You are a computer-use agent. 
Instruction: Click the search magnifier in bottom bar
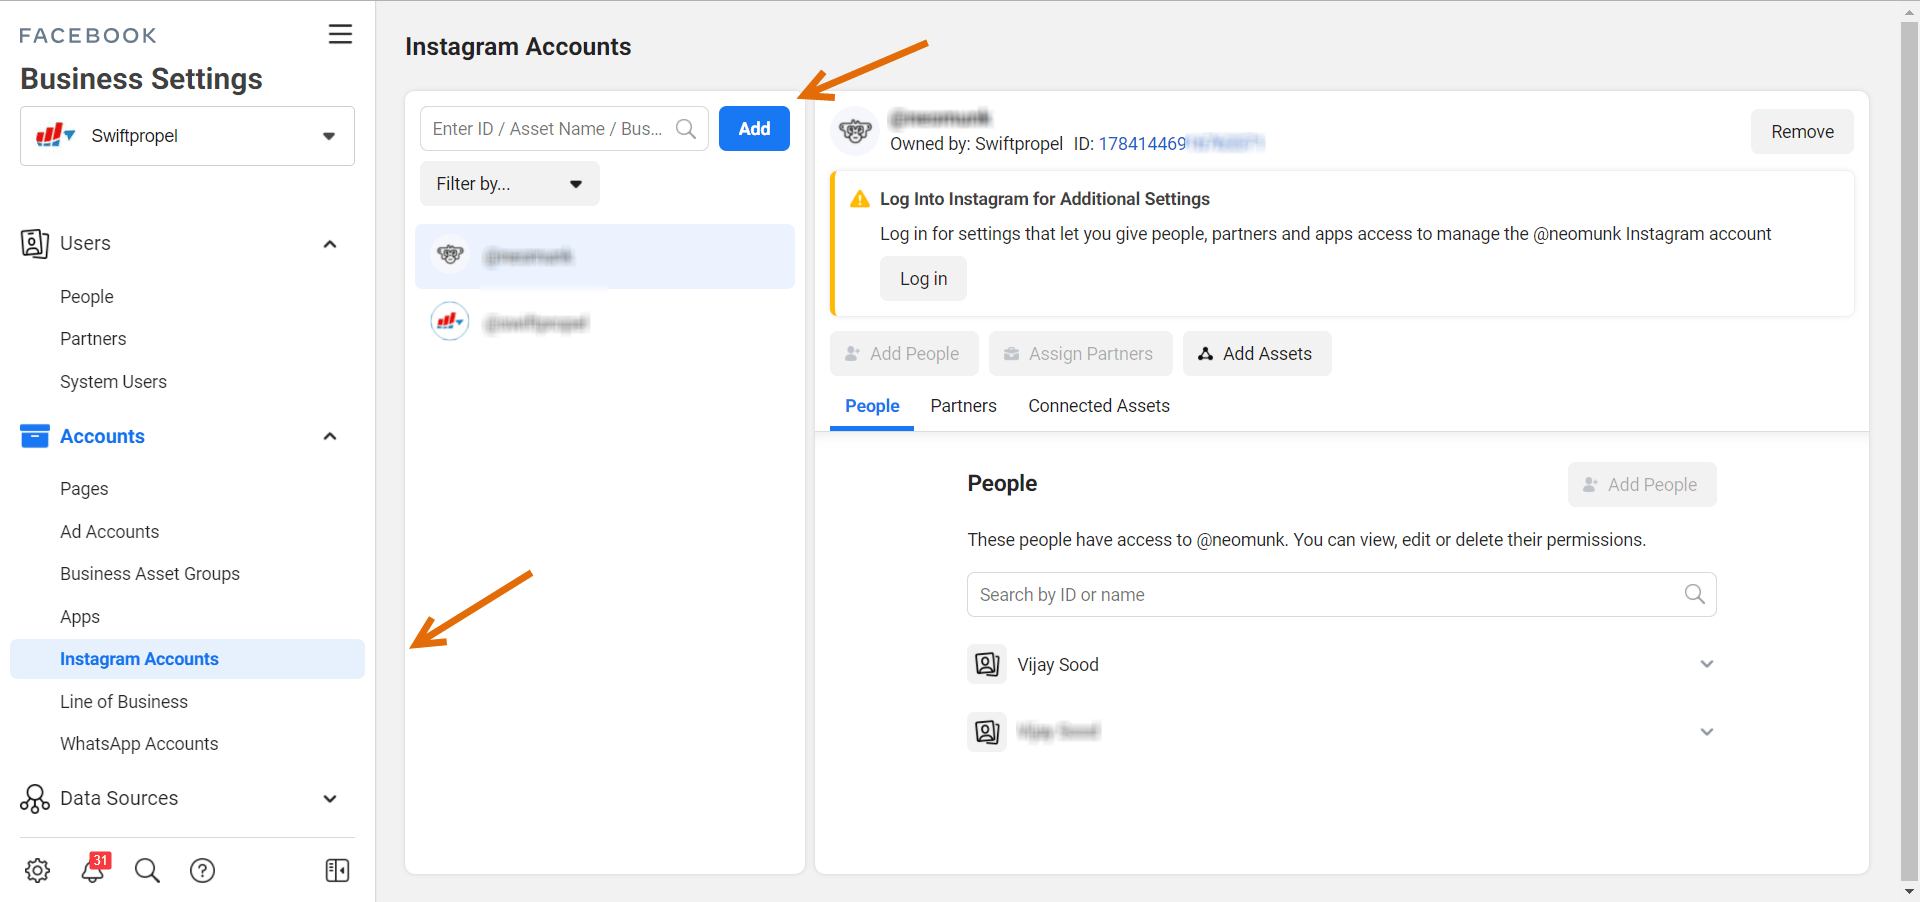tap(147, 870)
